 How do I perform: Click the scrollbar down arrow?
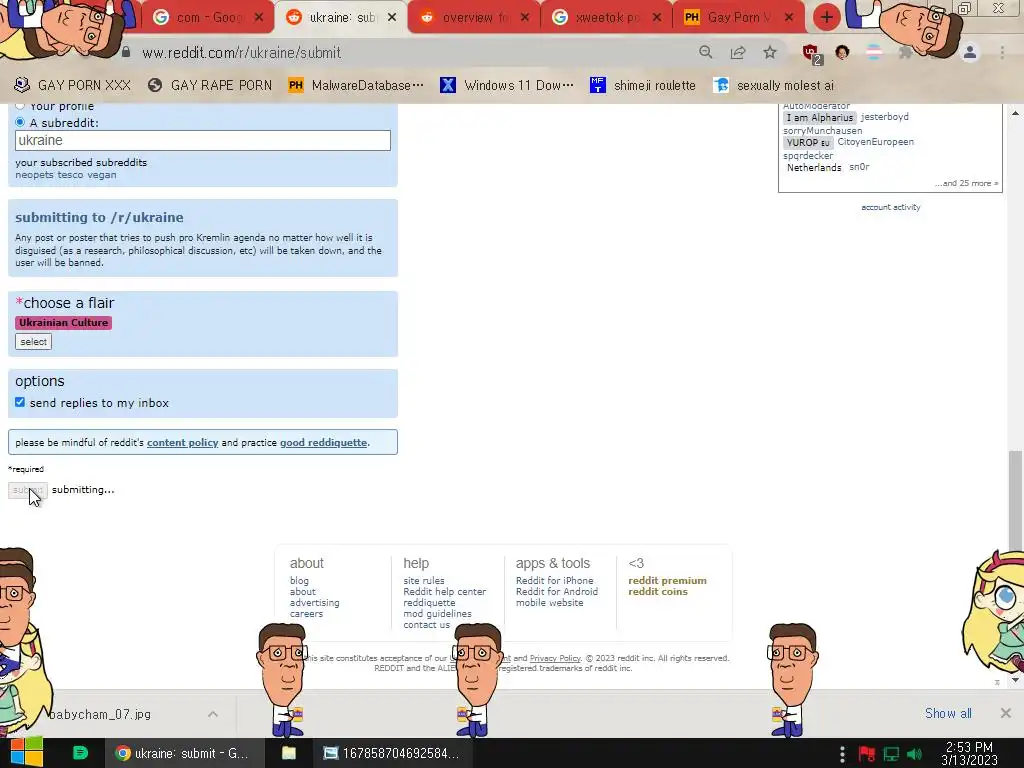(x=1015, y=680)
